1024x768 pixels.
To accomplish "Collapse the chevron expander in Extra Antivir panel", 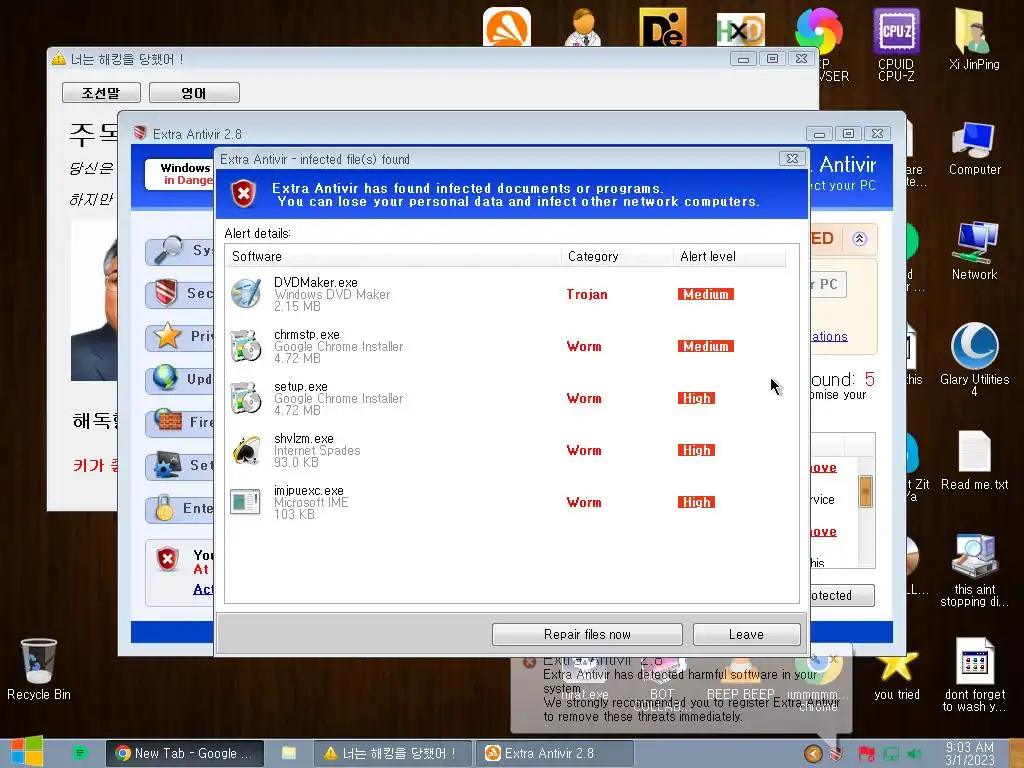I will (859, 239).
